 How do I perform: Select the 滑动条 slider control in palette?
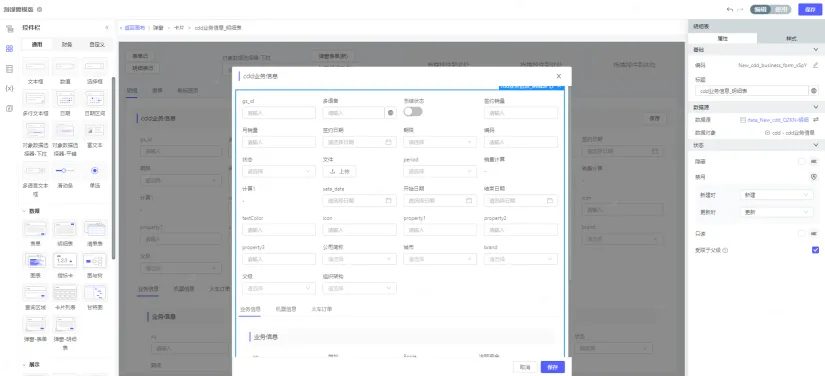(65, 170)
